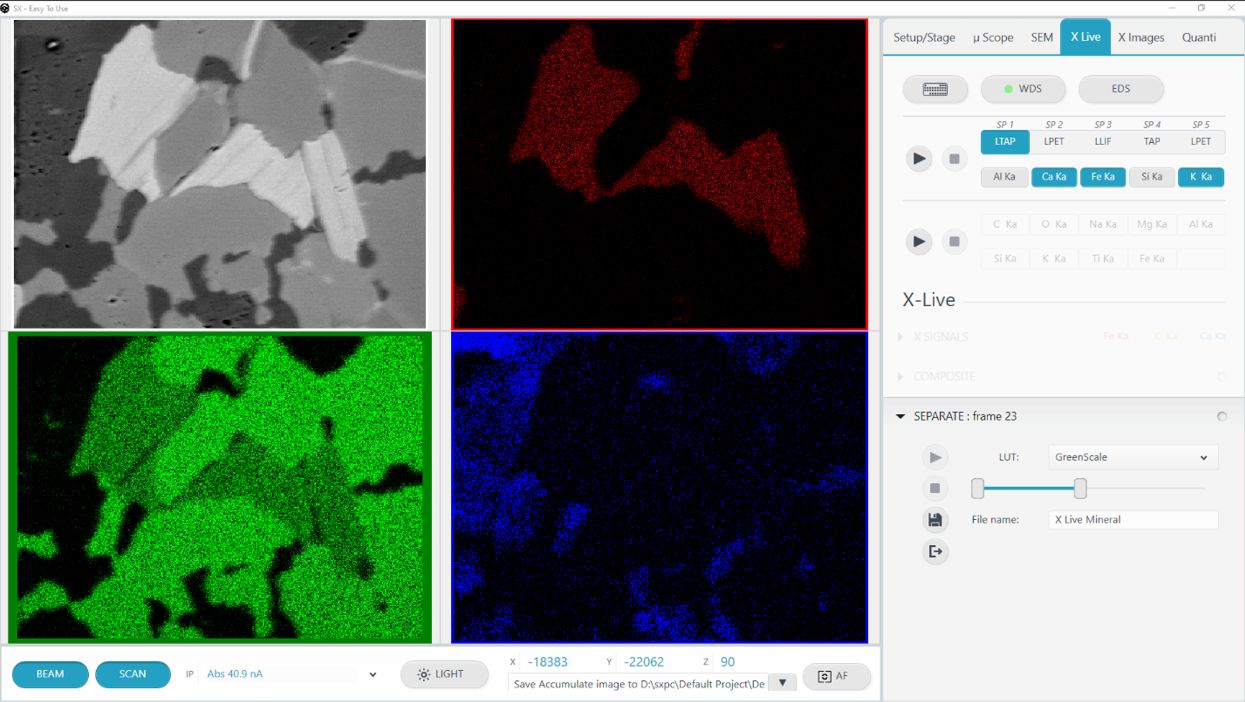Open the Setup/Stage tab

(923, 37)
